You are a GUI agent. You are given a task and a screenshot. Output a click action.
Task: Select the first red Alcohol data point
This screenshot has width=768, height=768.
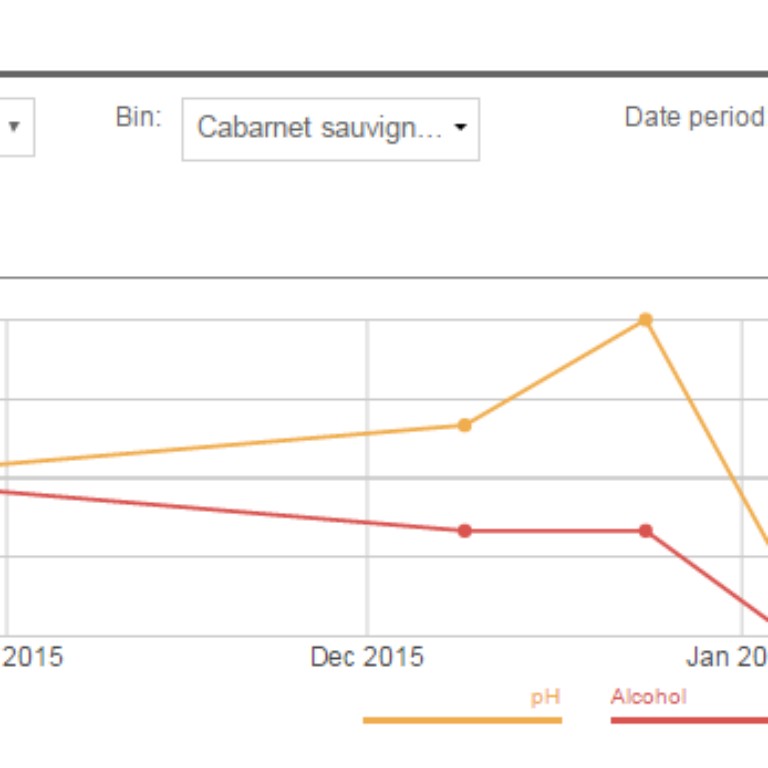pyautogui.click(x=465, y=531)
